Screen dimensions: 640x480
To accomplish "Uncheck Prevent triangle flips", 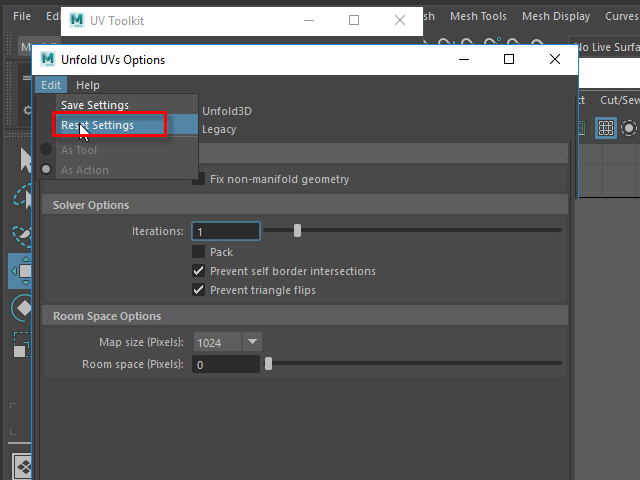I will 199,290.
